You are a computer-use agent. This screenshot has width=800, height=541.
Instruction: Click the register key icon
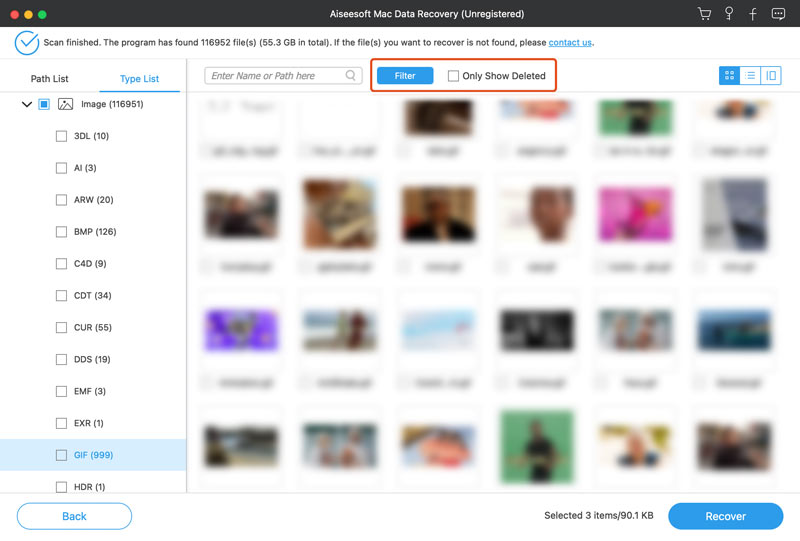(x=731, y=14)
